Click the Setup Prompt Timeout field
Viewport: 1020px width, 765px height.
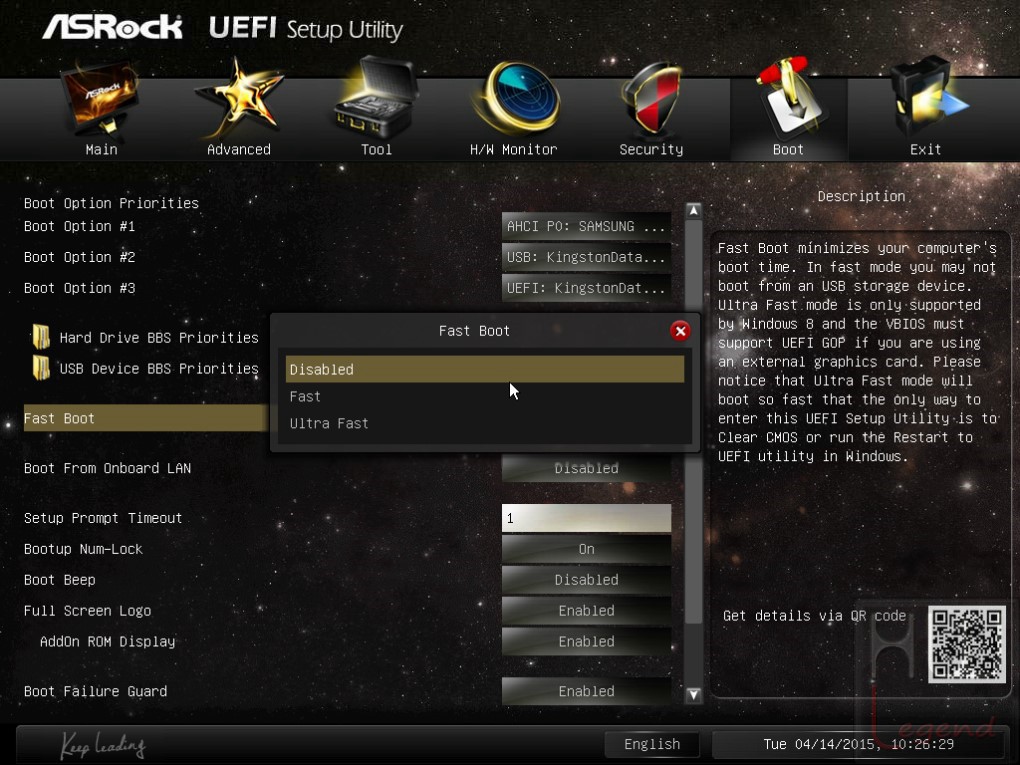(586, 518)
